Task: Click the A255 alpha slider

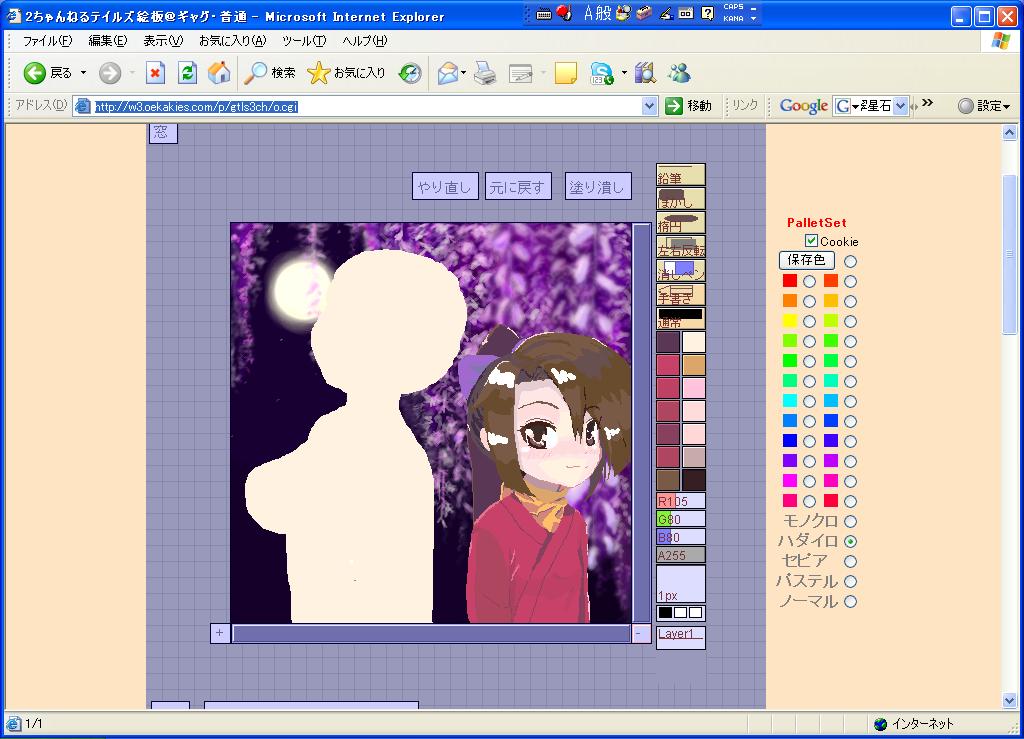Action: click(680, 556)
